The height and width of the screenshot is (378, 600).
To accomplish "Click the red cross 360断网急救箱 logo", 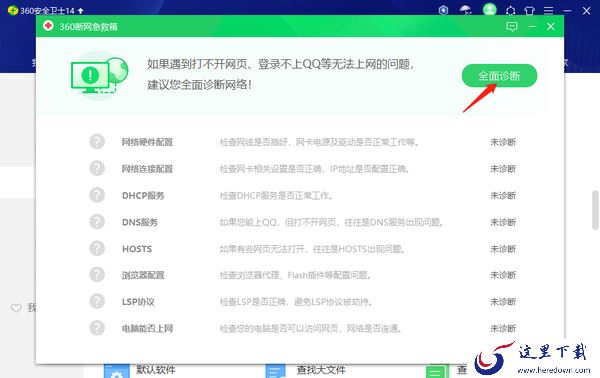I will [48, 26].
